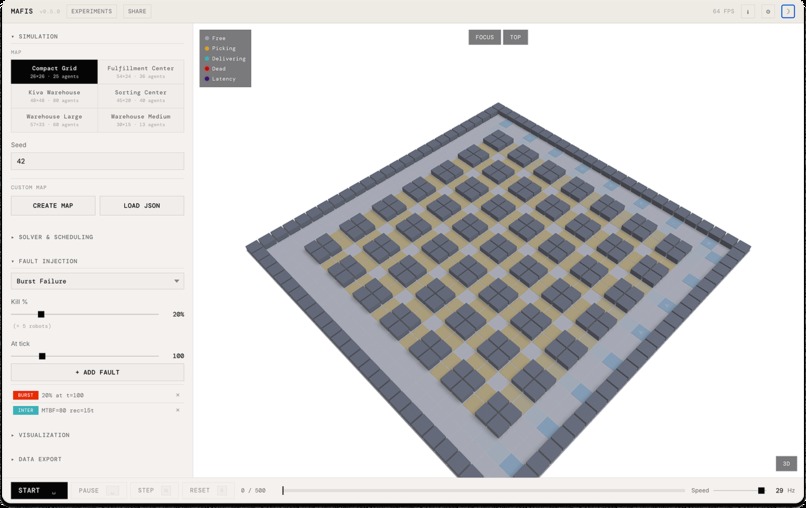Open the settings gear icon
Screen dimensions: 806x508
(x=768, y=11)
